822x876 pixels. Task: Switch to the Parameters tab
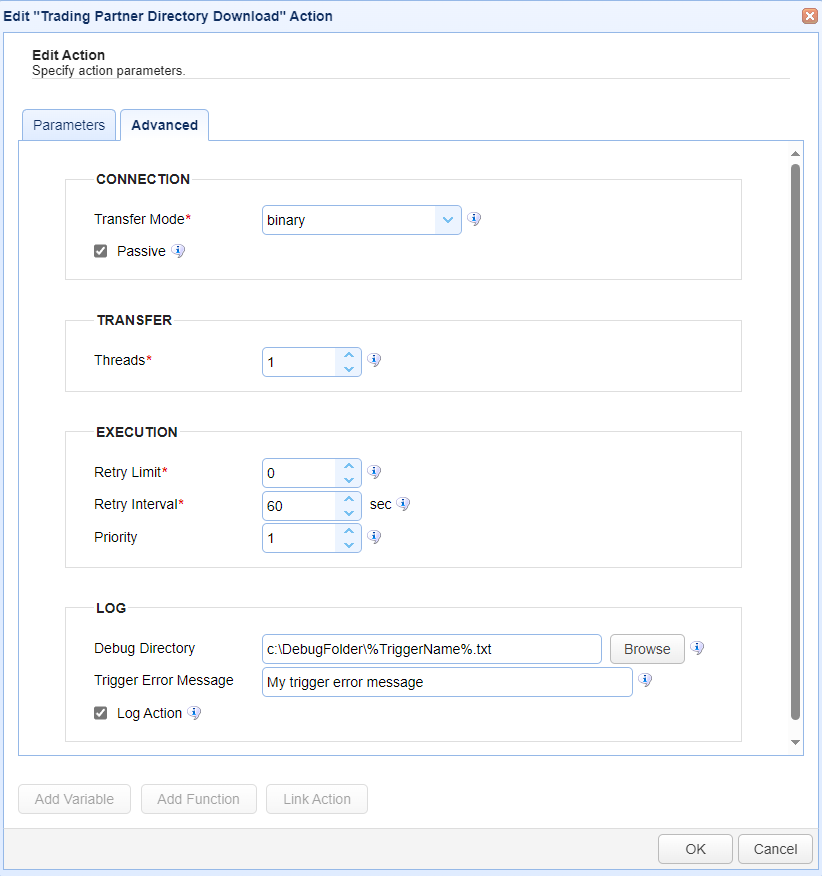(x=69, y=125)
